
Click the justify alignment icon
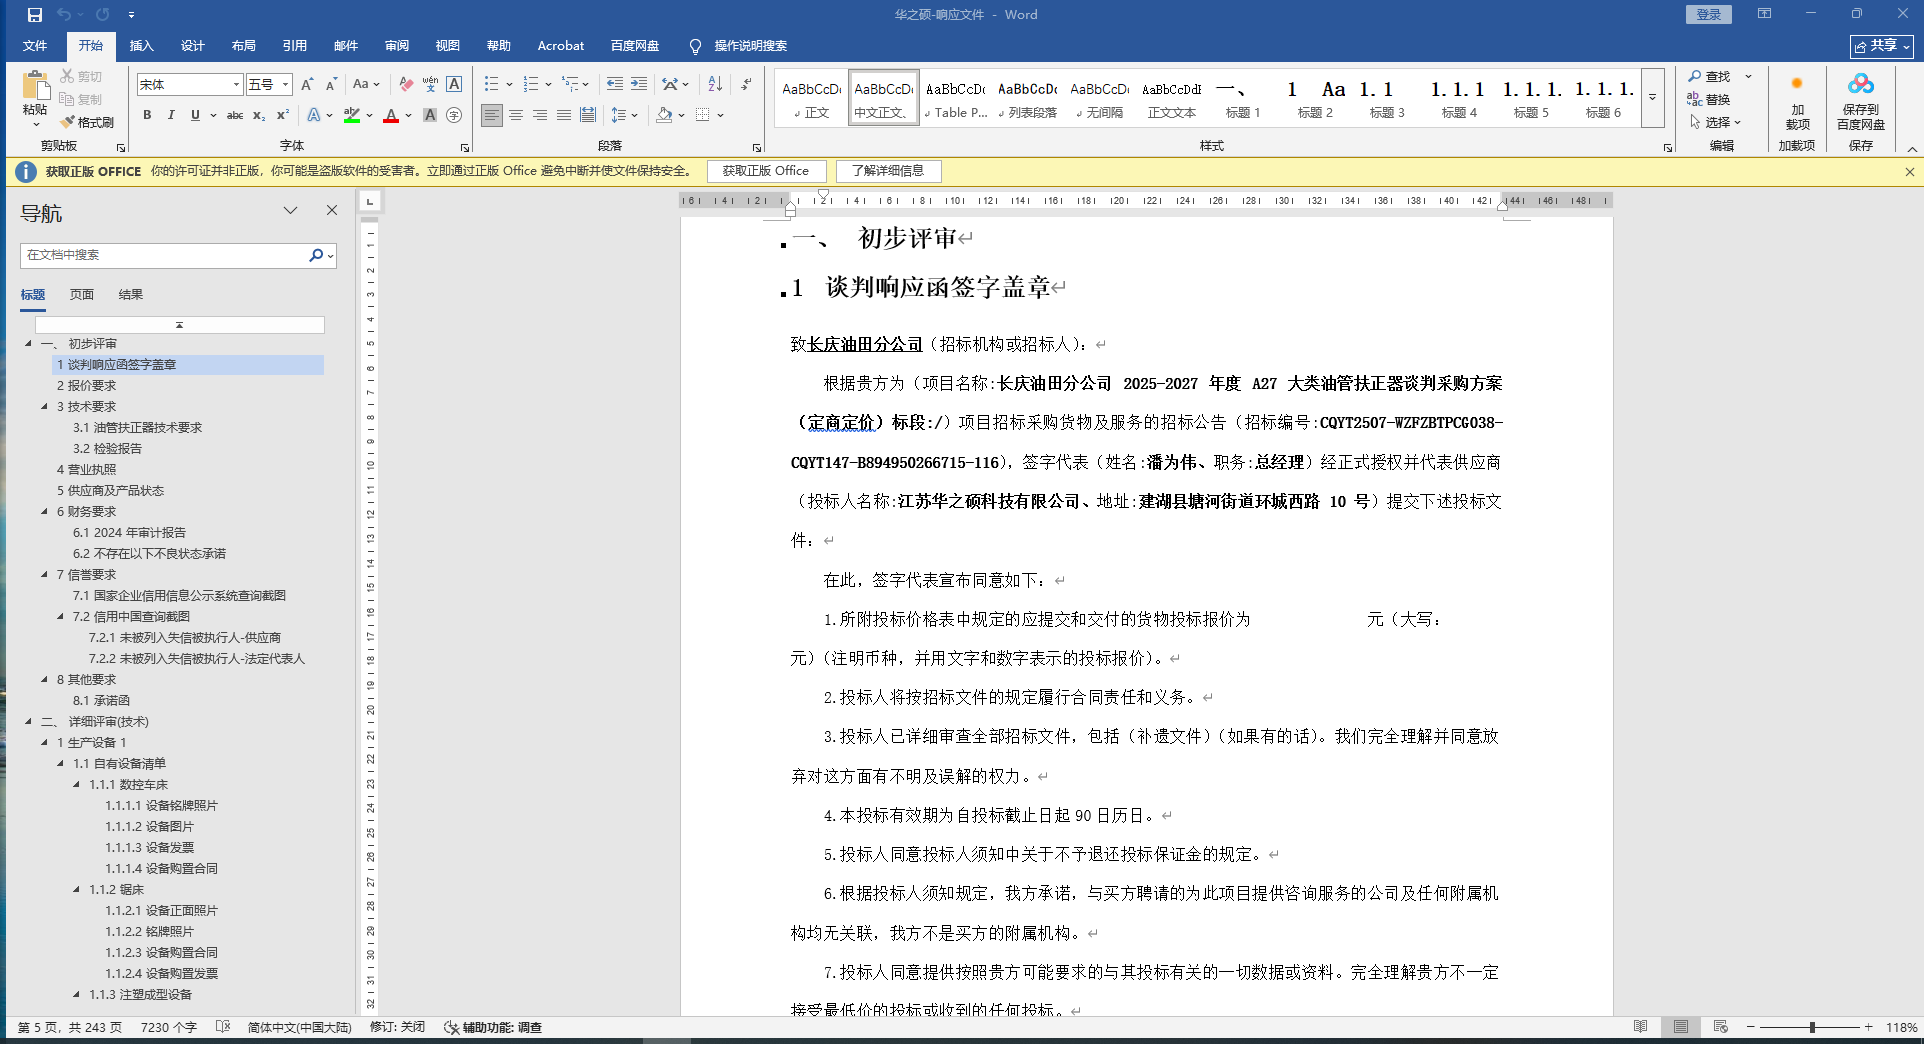[x=564, y=116]
